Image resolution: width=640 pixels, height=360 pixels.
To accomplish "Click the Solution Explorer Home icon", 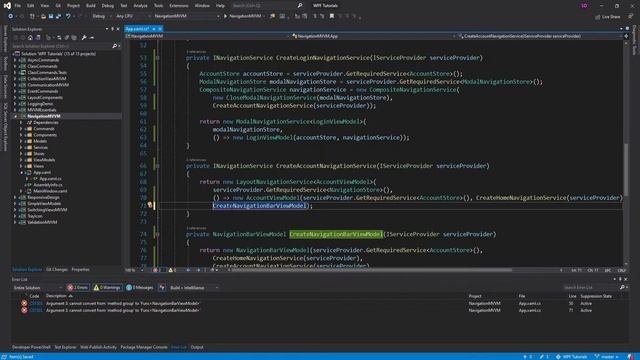I will tap(30, 38).
